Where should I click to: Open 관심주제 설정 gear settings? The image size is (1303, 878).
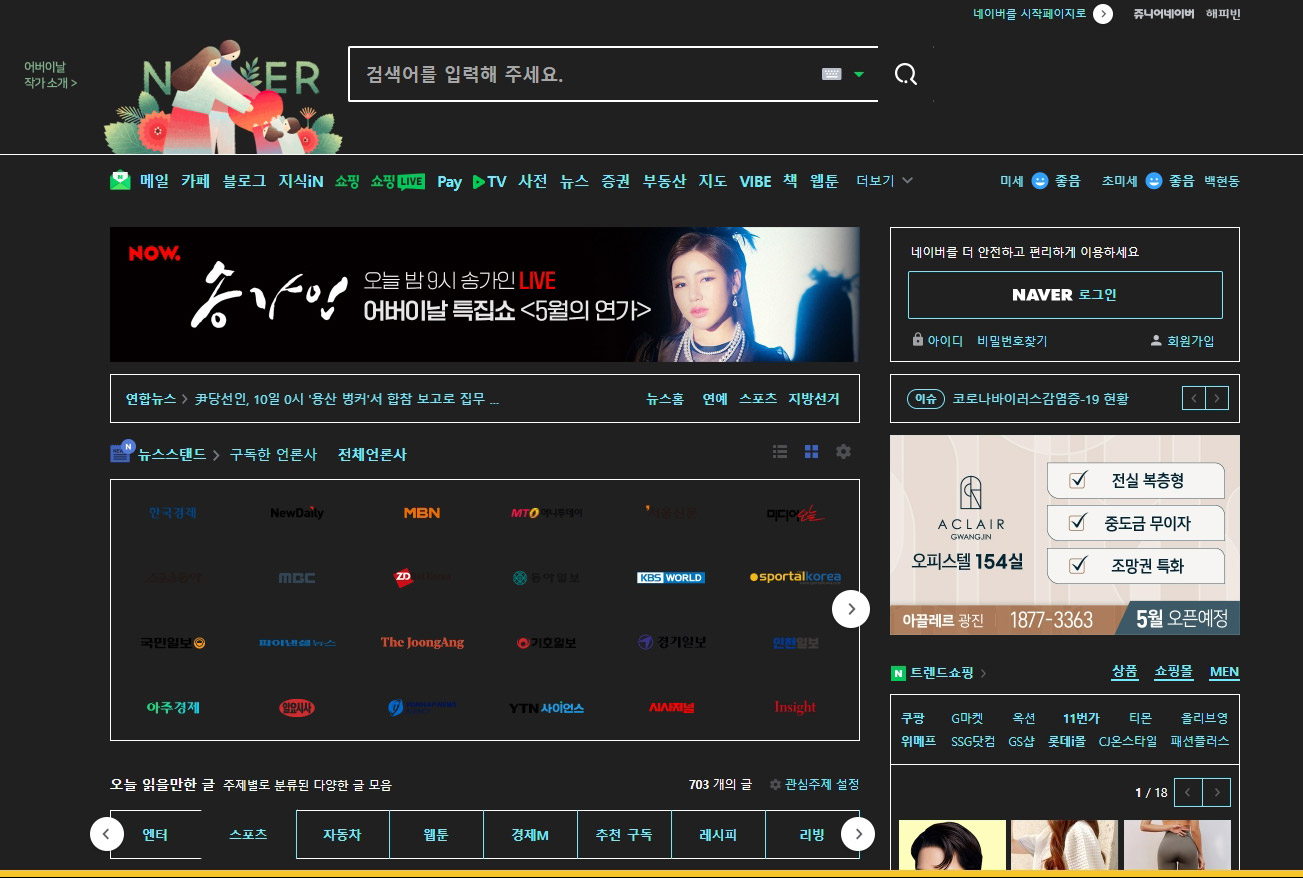click(814, 785)
